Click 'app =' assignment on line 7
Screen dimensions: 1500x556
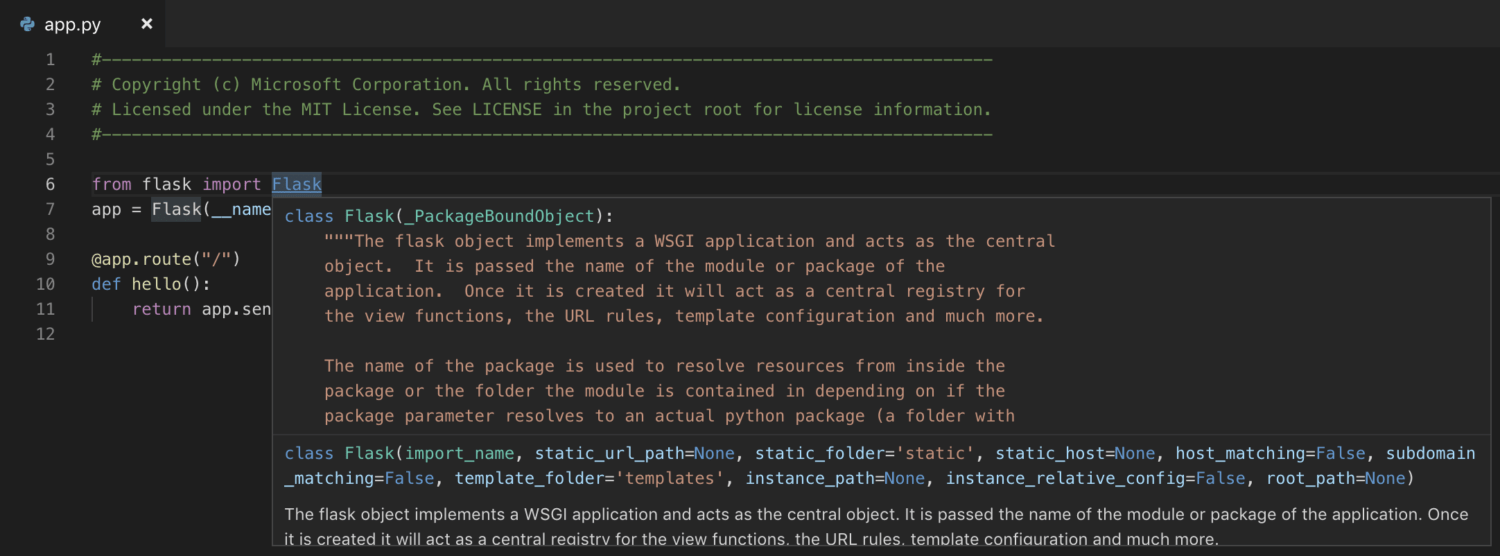[116, 209]
